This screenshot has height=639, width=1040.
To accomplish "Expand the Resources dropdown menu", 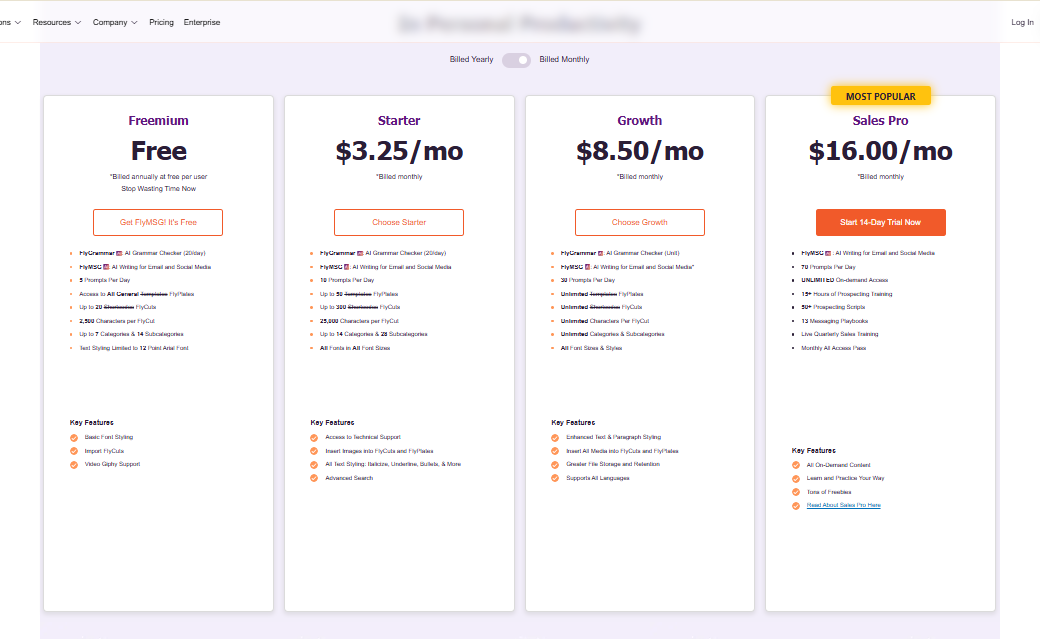I will click(x=56, y=22).
